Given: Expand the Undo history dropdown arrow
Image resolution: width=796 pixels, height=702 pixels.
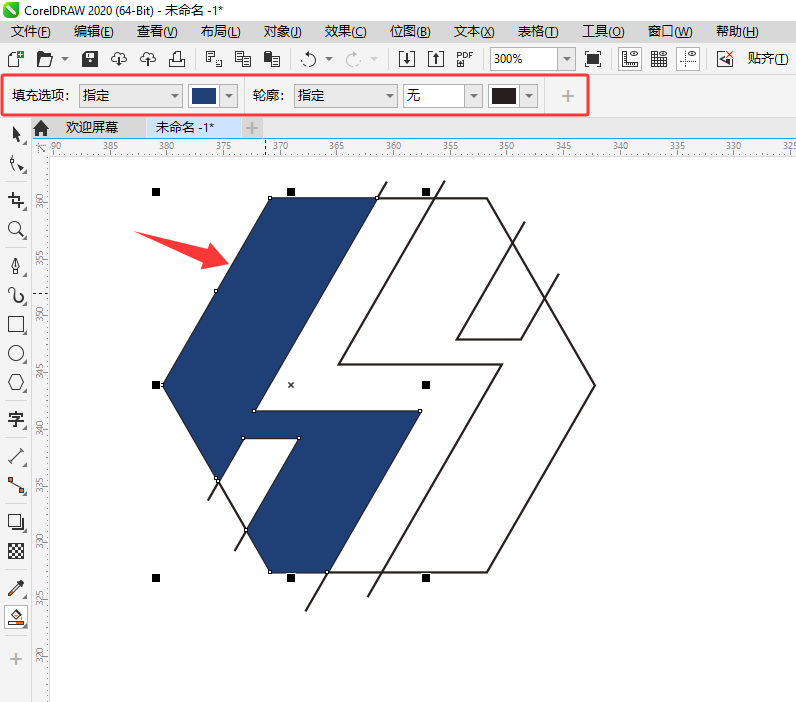Looking at the screenshot, I should (x=329, y=59).
